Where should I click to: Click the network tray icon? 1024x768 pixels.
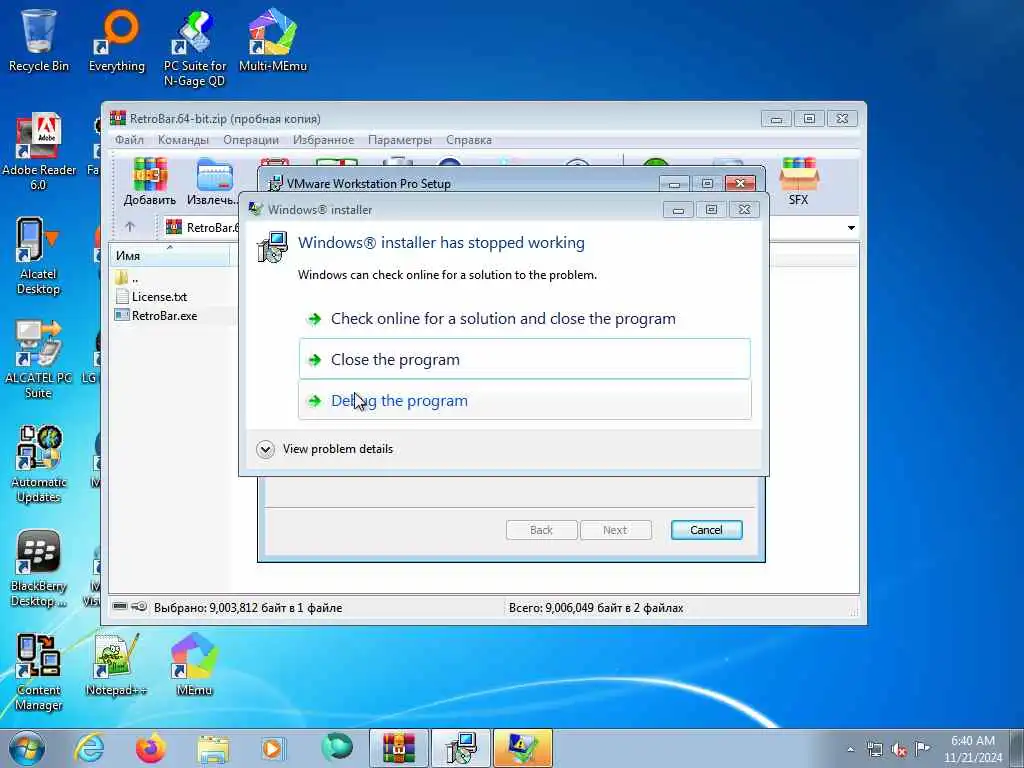tap(874, 749)
